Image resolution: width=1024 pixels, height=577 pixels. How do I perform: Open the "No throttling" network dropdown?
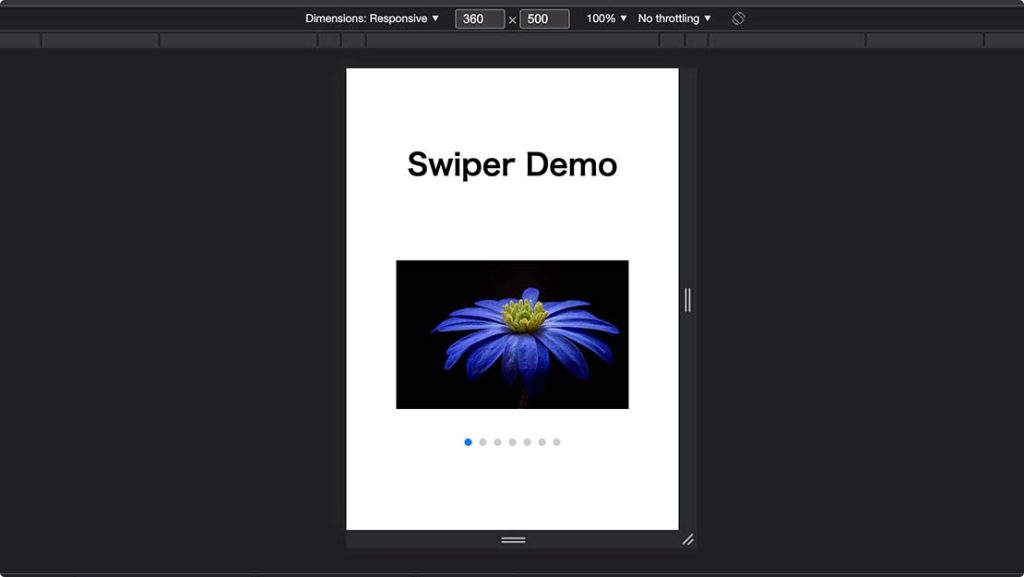coord(672,18)
